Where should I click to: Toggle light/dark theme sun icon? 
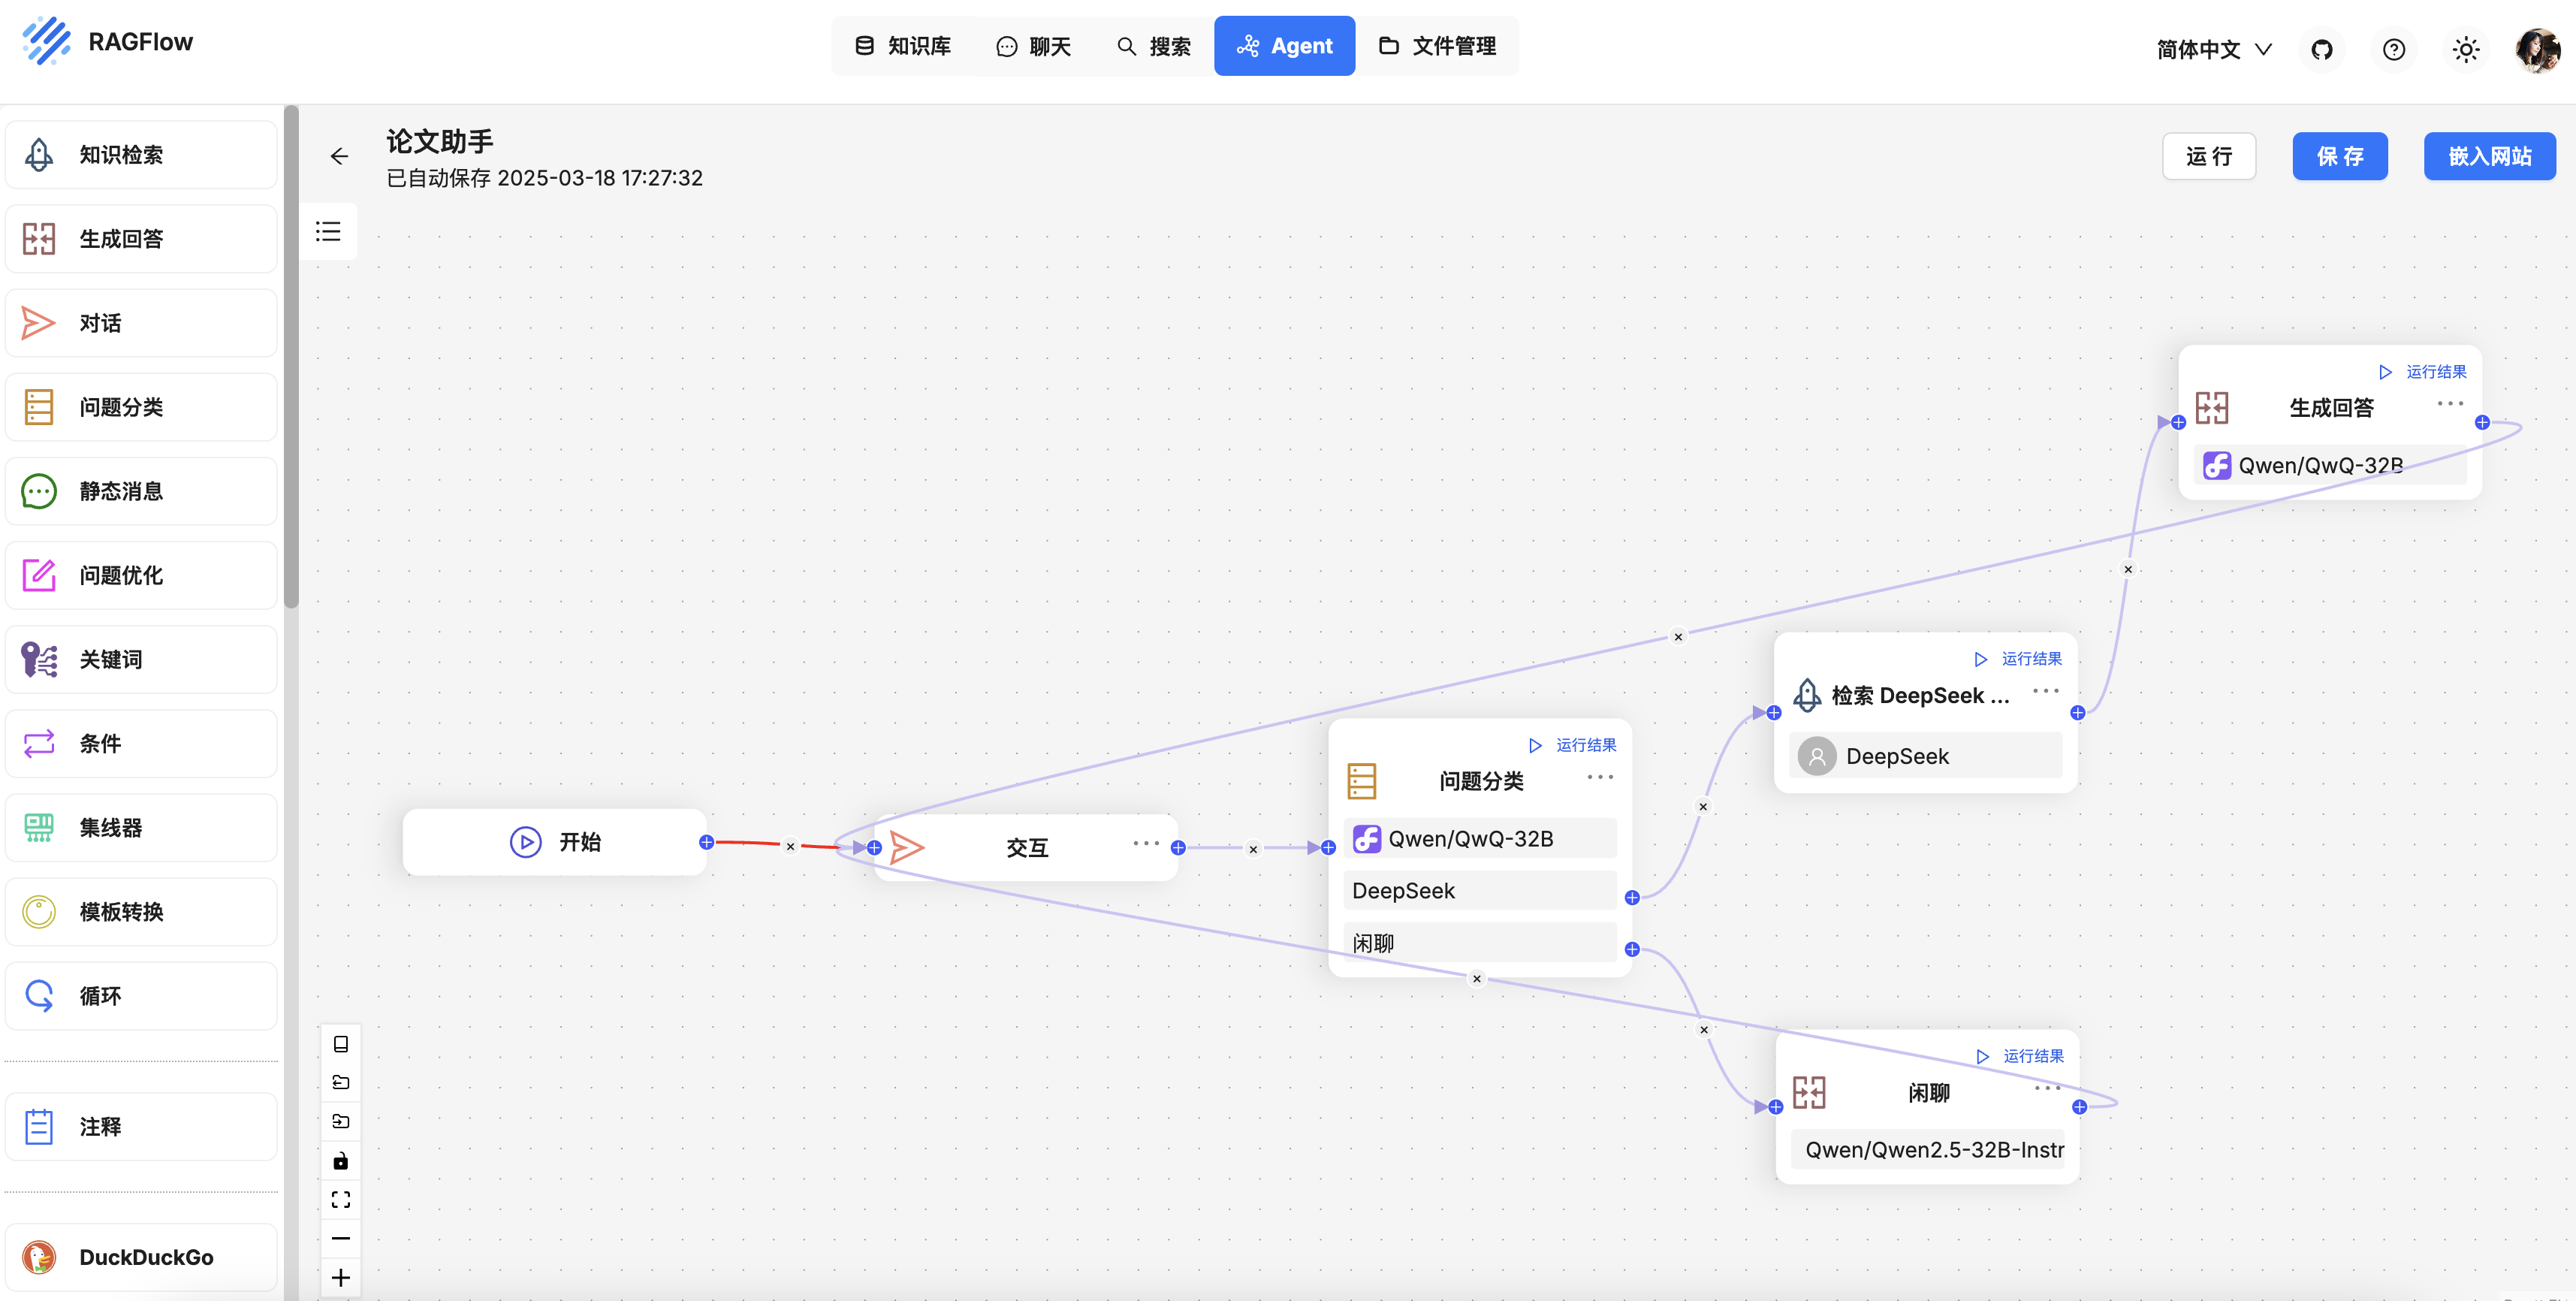[x=2465, y=49]
